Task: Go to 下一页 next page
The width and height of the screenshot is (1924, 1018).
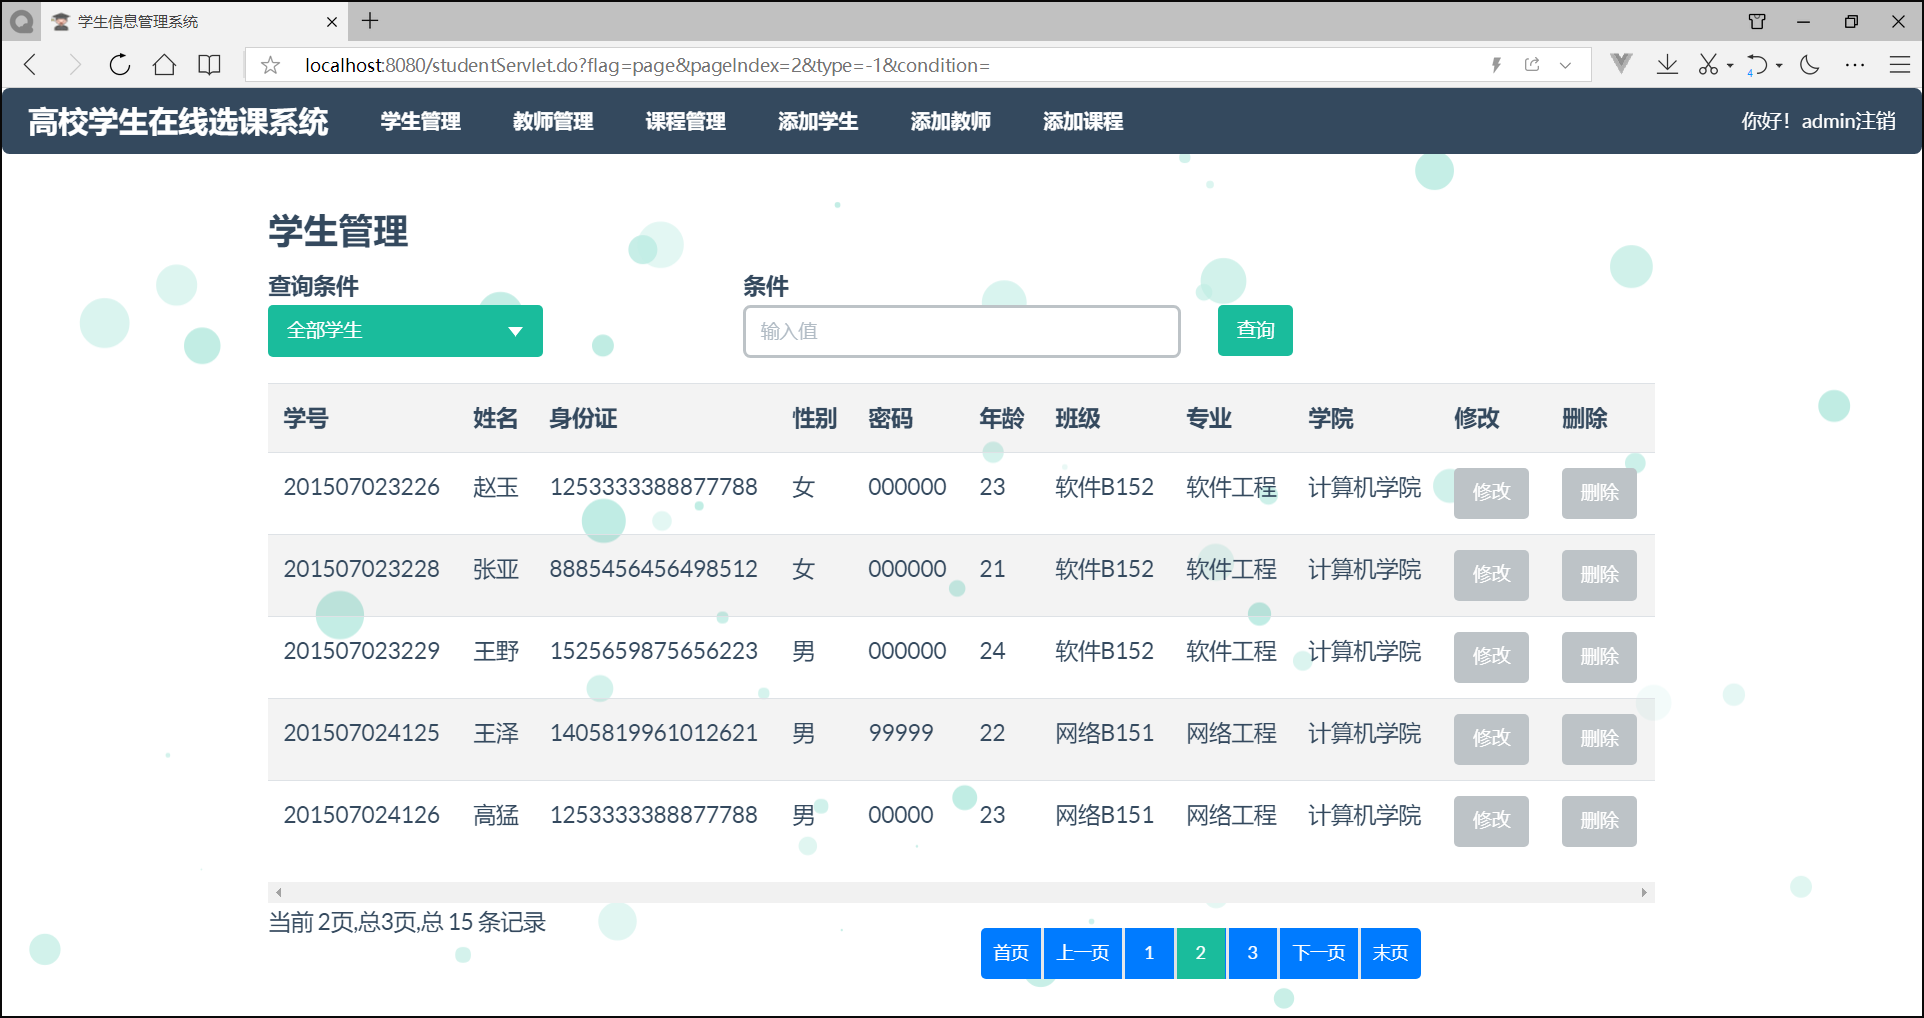Action: point(1319,953)
